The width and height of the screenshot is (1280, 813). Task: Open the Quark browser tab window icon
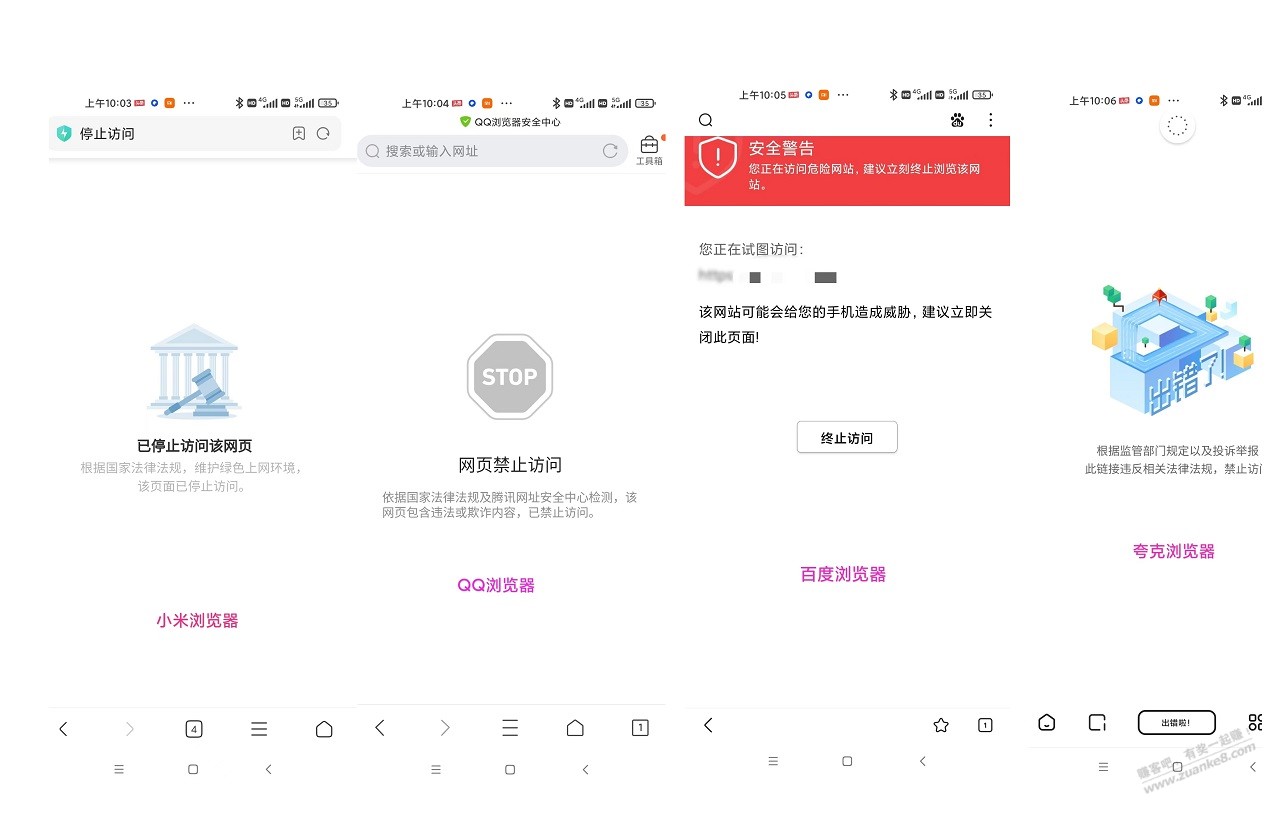[1097, 722]
